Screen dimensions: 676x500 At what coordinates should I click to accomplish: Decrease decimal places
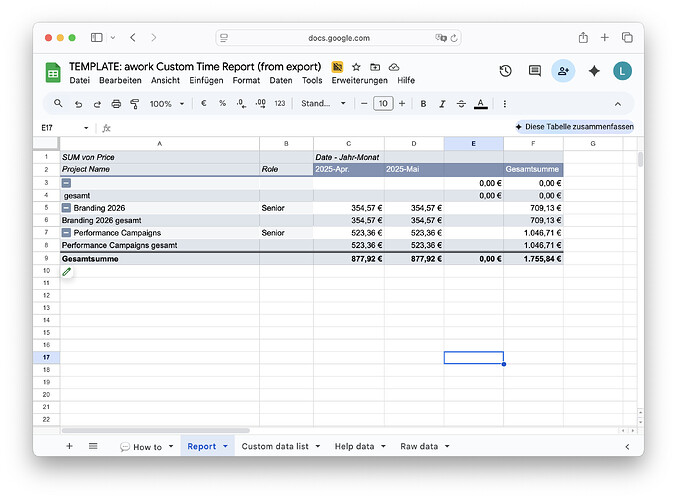tap(241, 103)
